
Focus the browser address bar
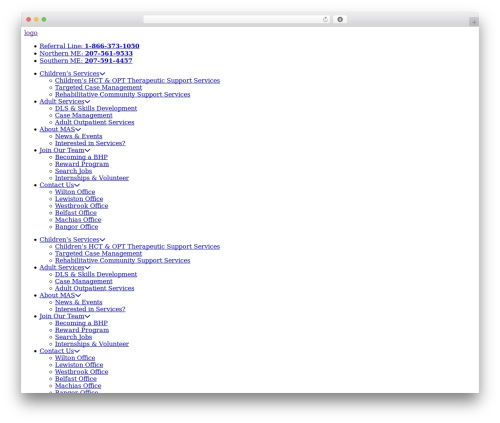tap(236, 19)
